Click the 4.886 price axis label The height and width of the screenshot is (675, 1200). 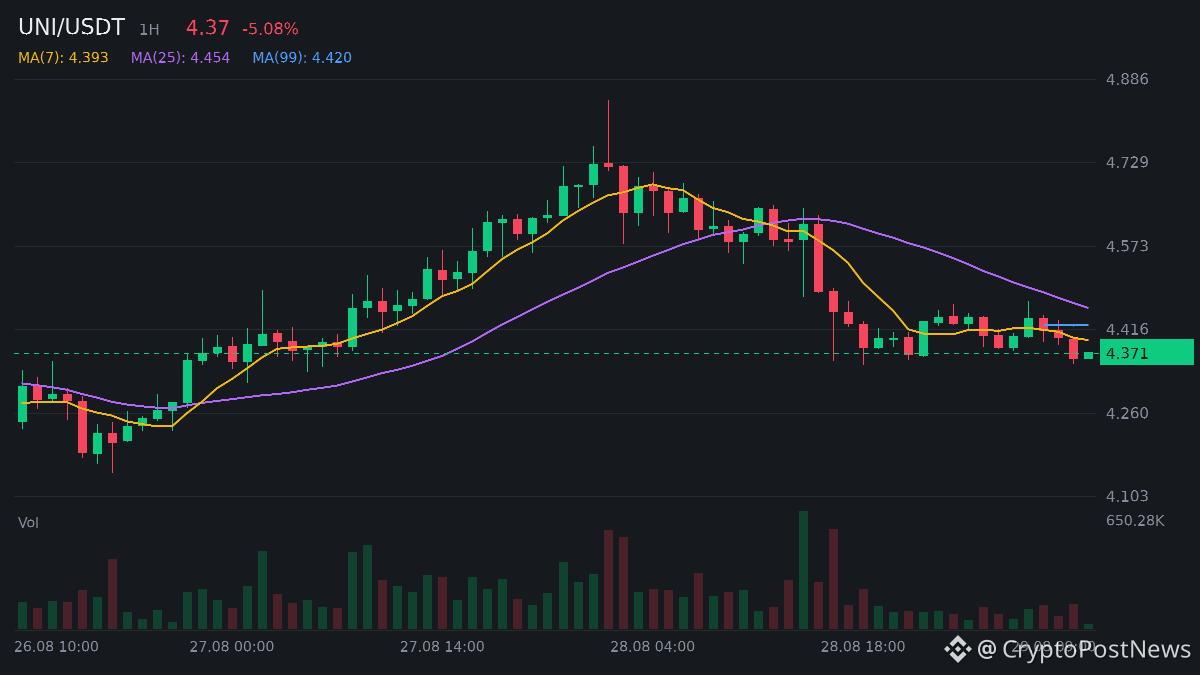click(x=1127, y=79)
